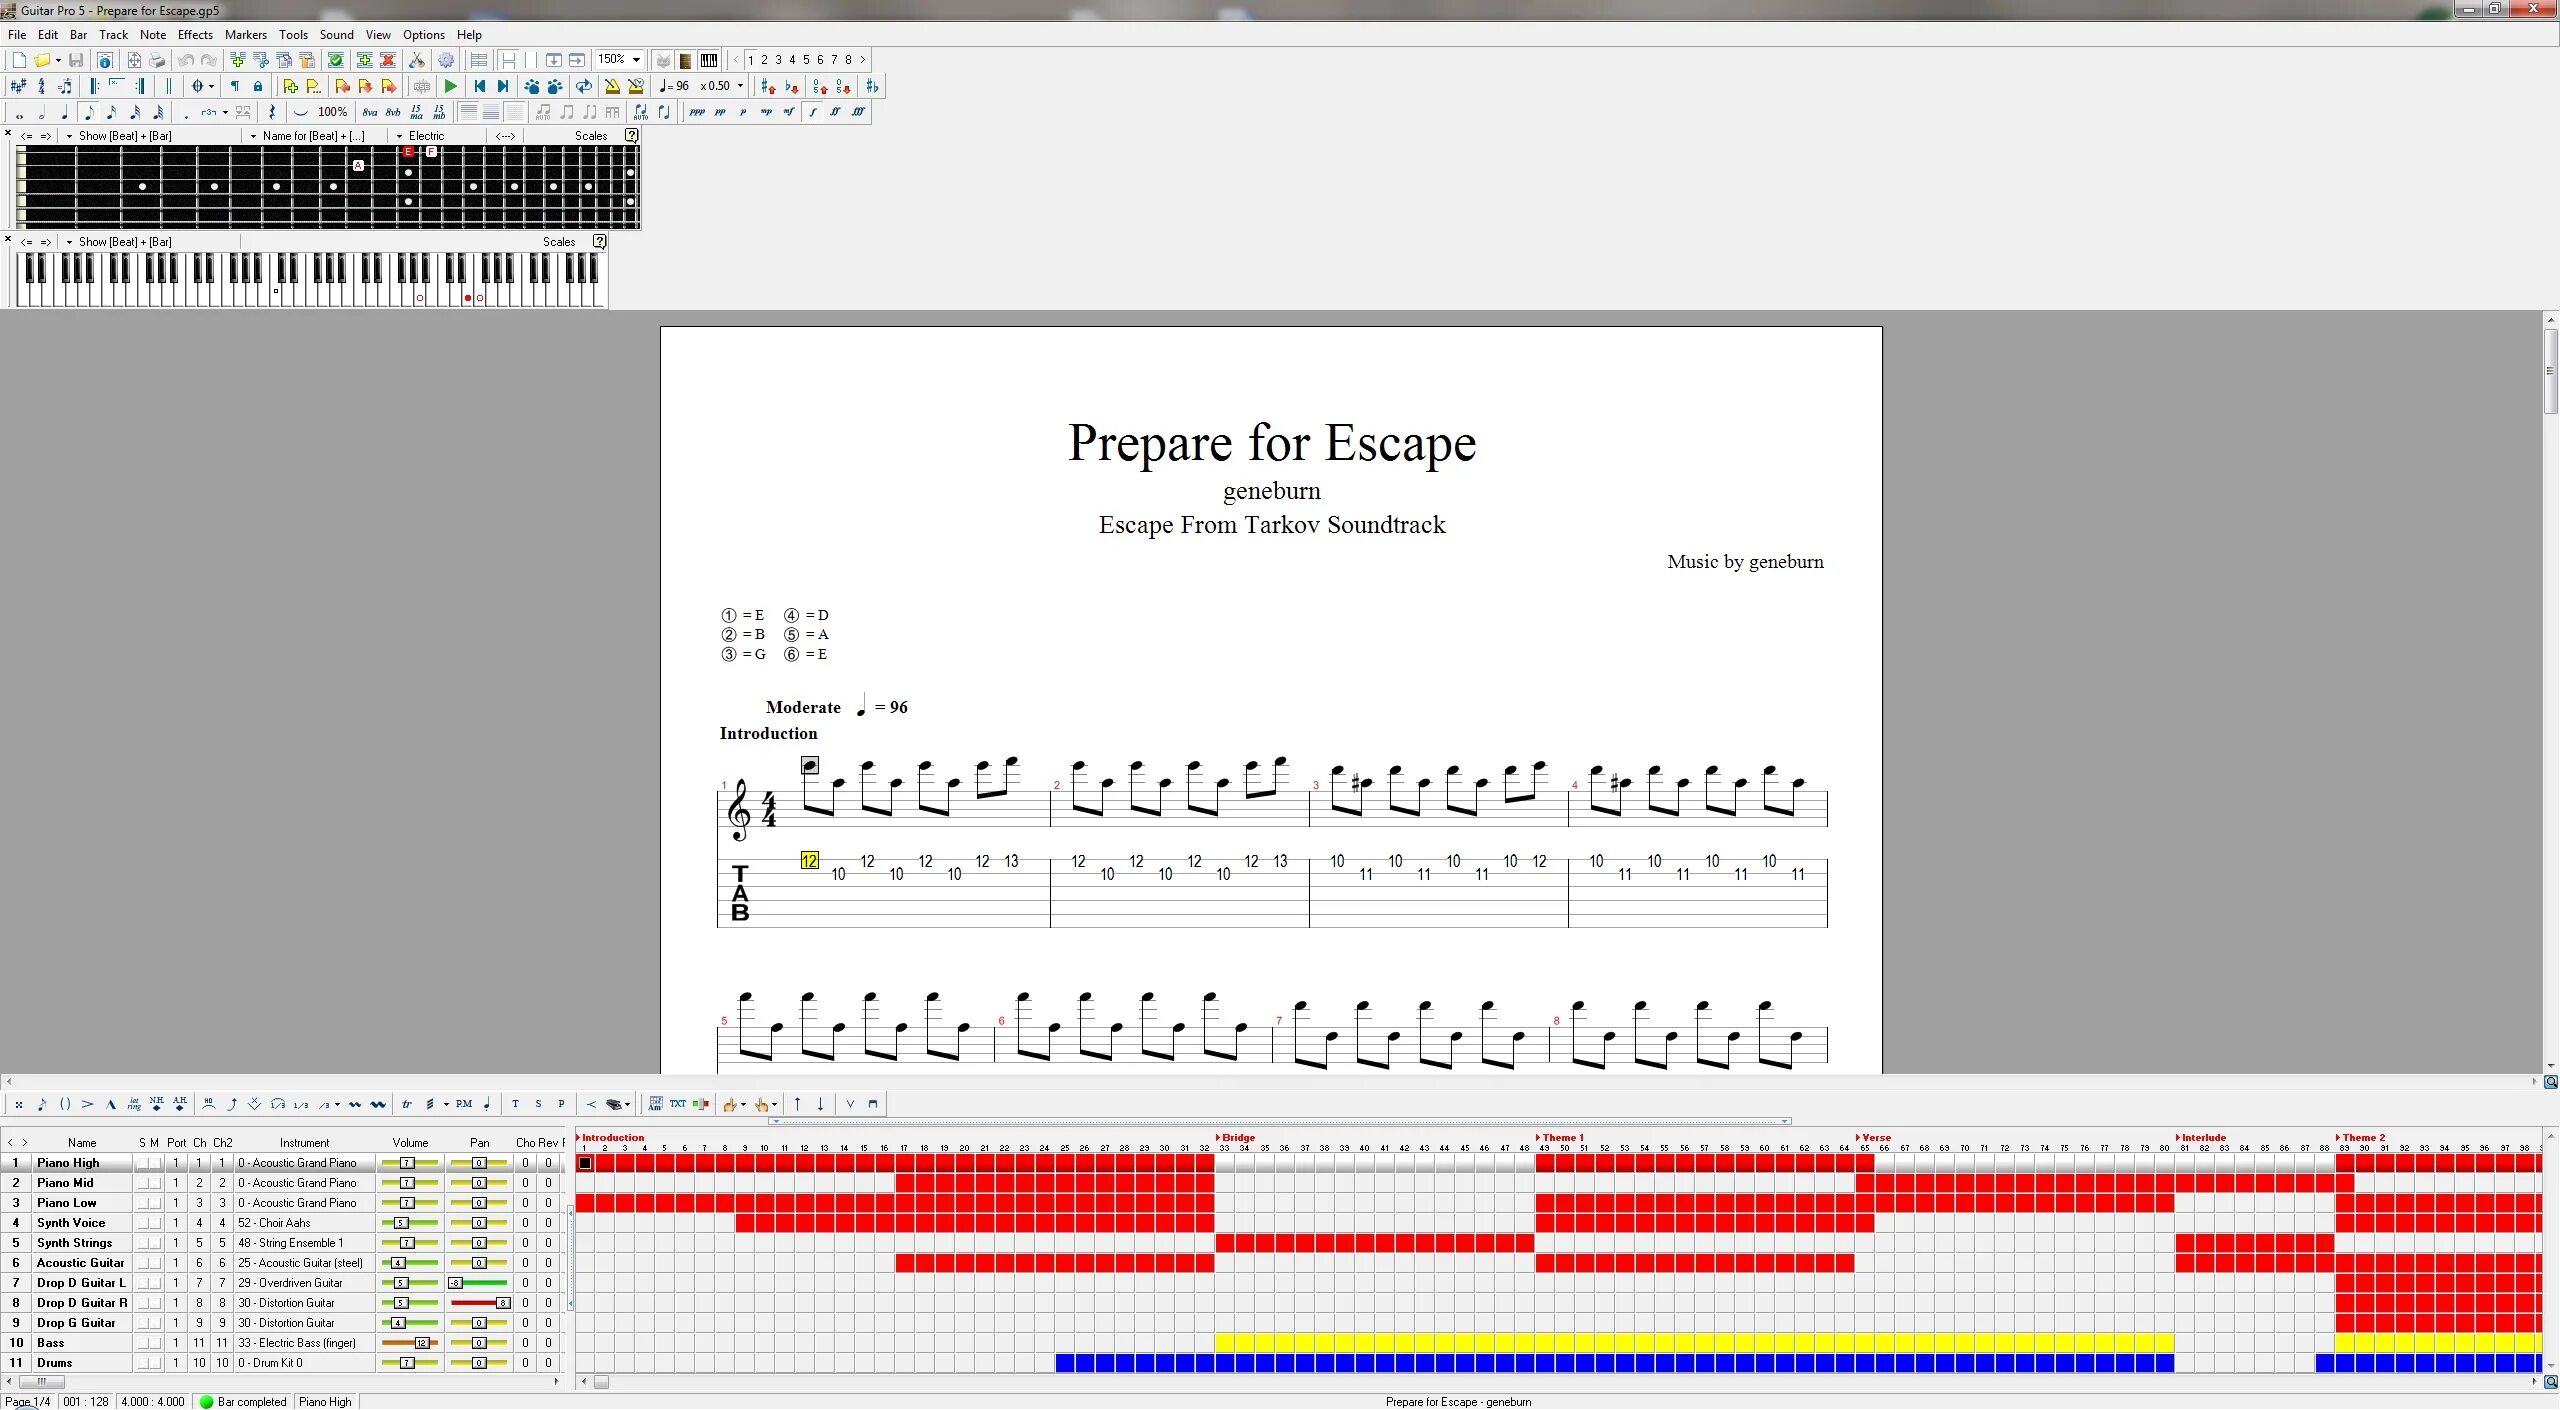This screenshot has width=2560, height=1410.
Task: Open the Markers menu
Action: (245, 35)
